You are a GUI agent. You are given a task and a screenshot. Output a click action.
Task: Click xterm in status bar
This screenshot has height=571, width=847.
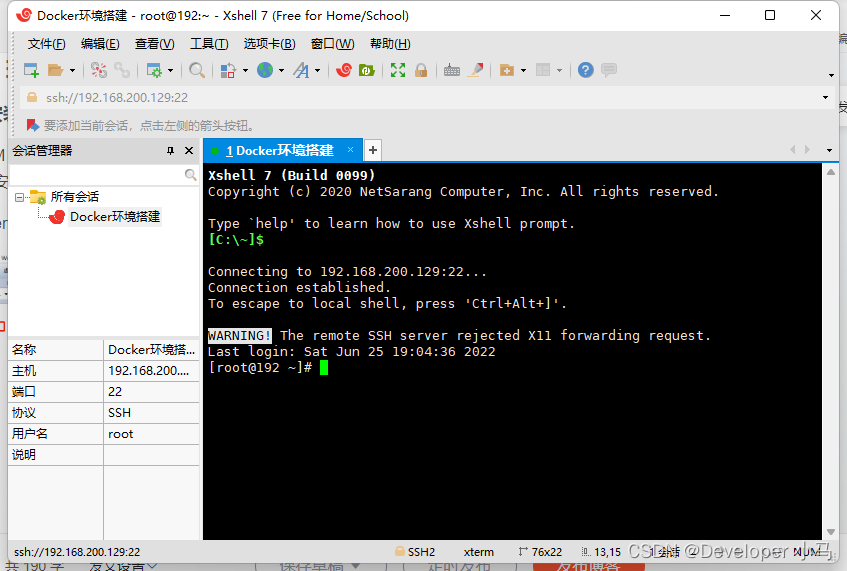click(x=479, y=552)
